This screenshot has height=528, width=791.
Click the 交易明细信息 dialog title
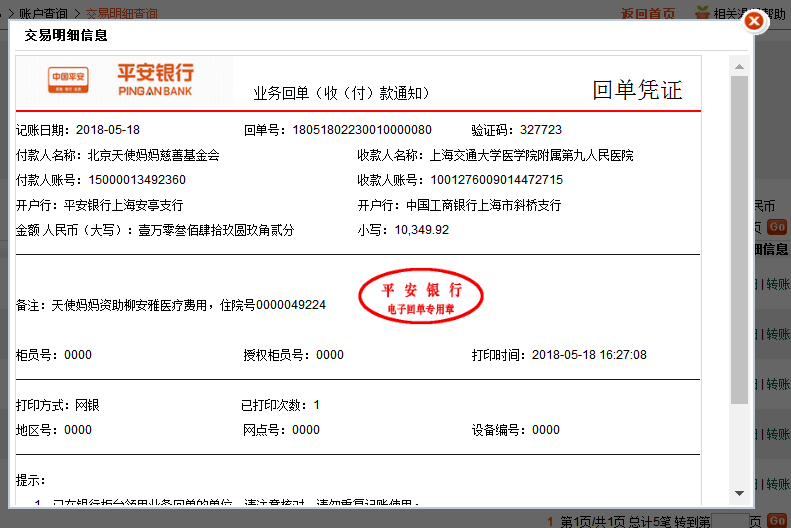tap(66, 35)
